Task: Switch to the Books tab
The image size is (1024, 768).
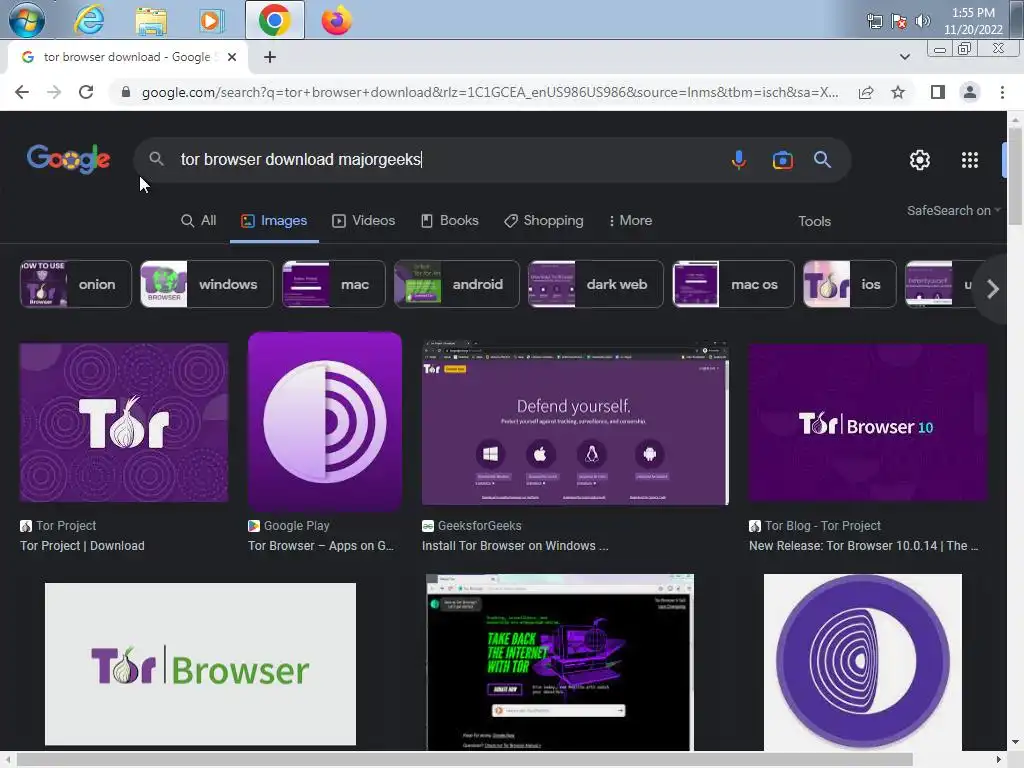Action: [449, 221]
